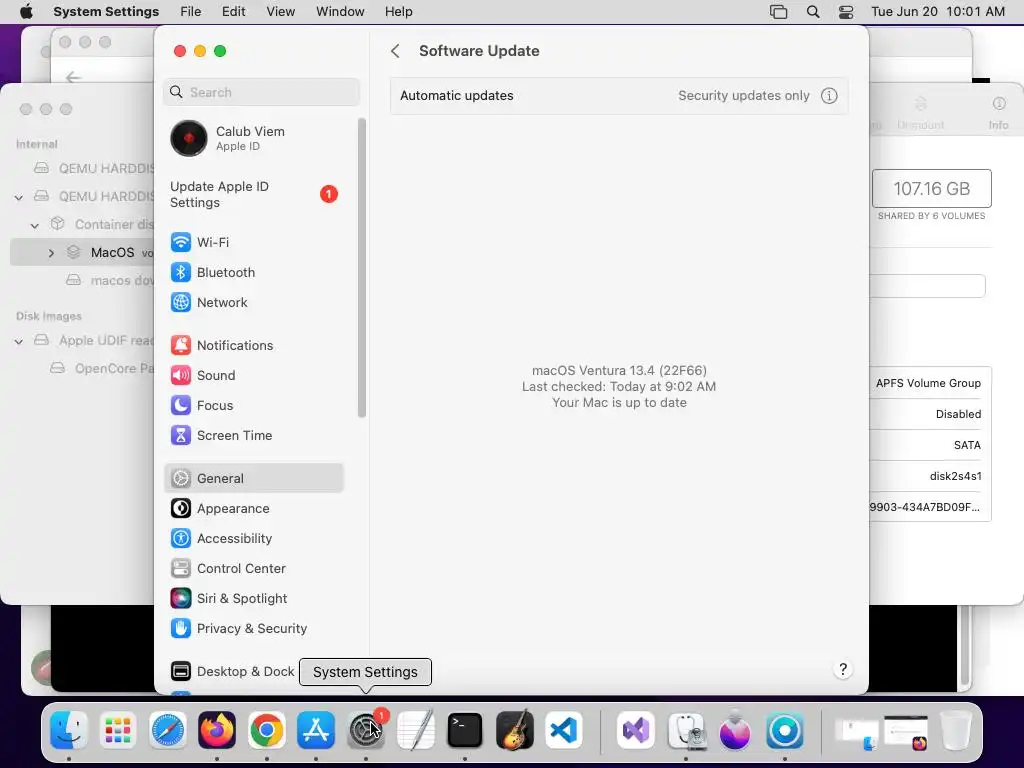Click 107.16 GB capacity box in Disk Utility

pos(931,189)
